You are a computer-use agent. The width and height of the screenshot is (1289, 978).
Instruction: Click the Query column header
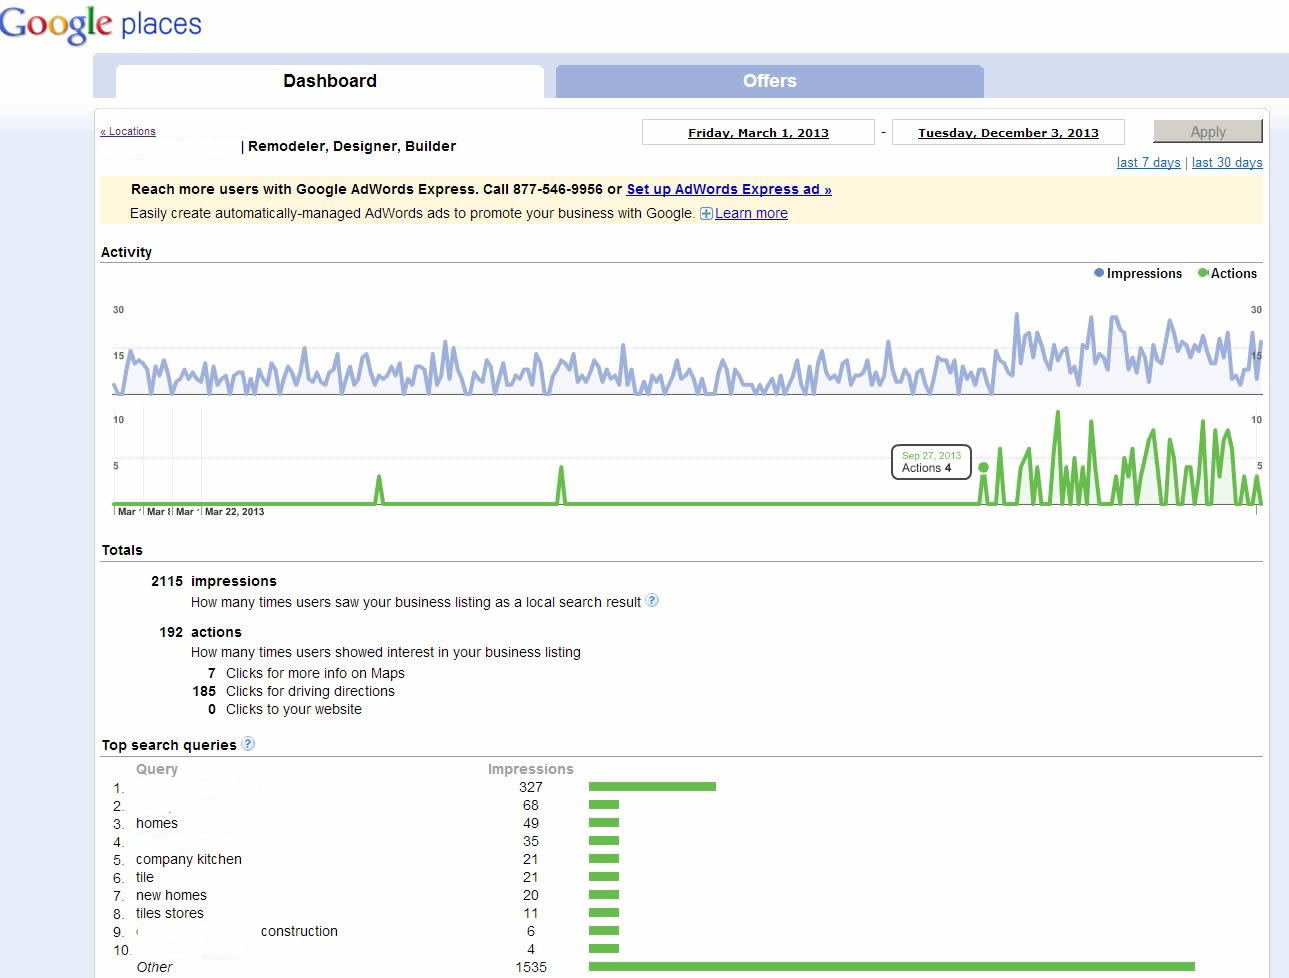click(x=157, y=769)
